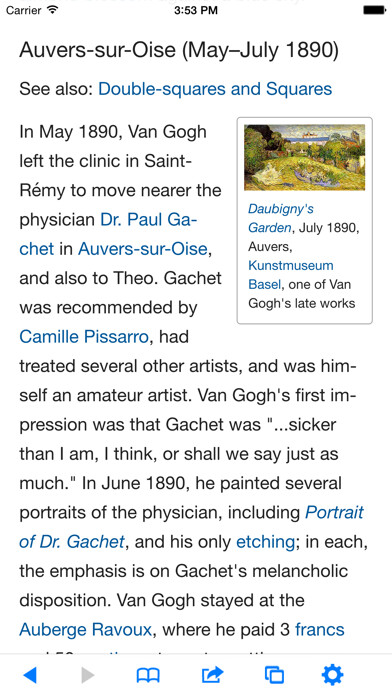Follow the etching link

(x=265, y=542)
